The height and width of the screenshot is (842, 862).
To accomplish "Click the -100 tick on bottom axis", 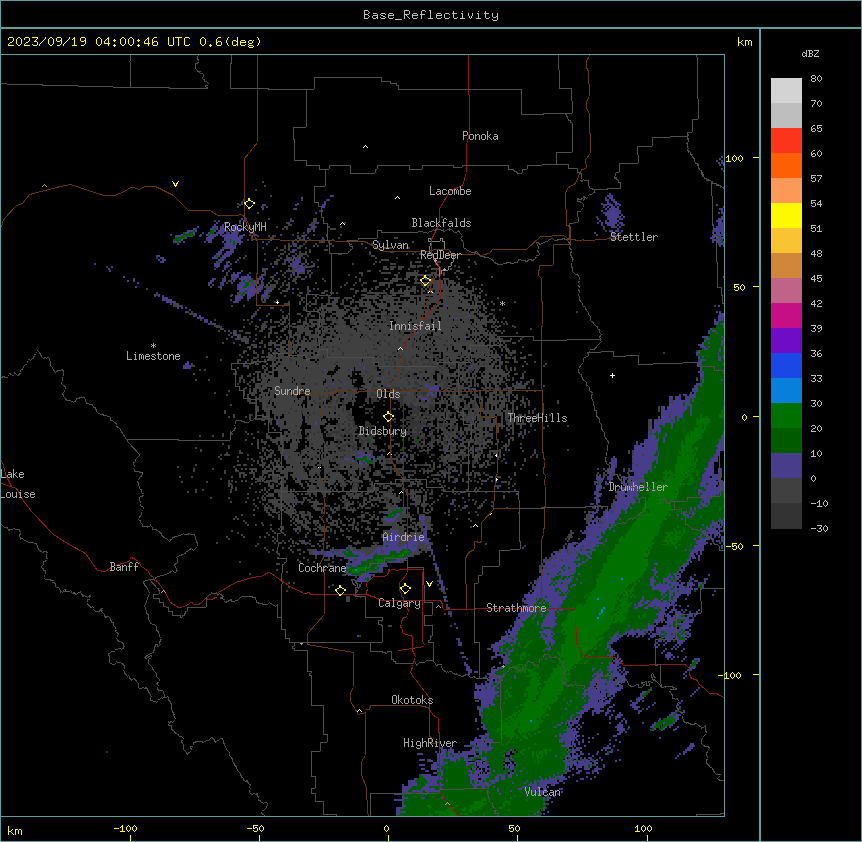I will [125, 828].
